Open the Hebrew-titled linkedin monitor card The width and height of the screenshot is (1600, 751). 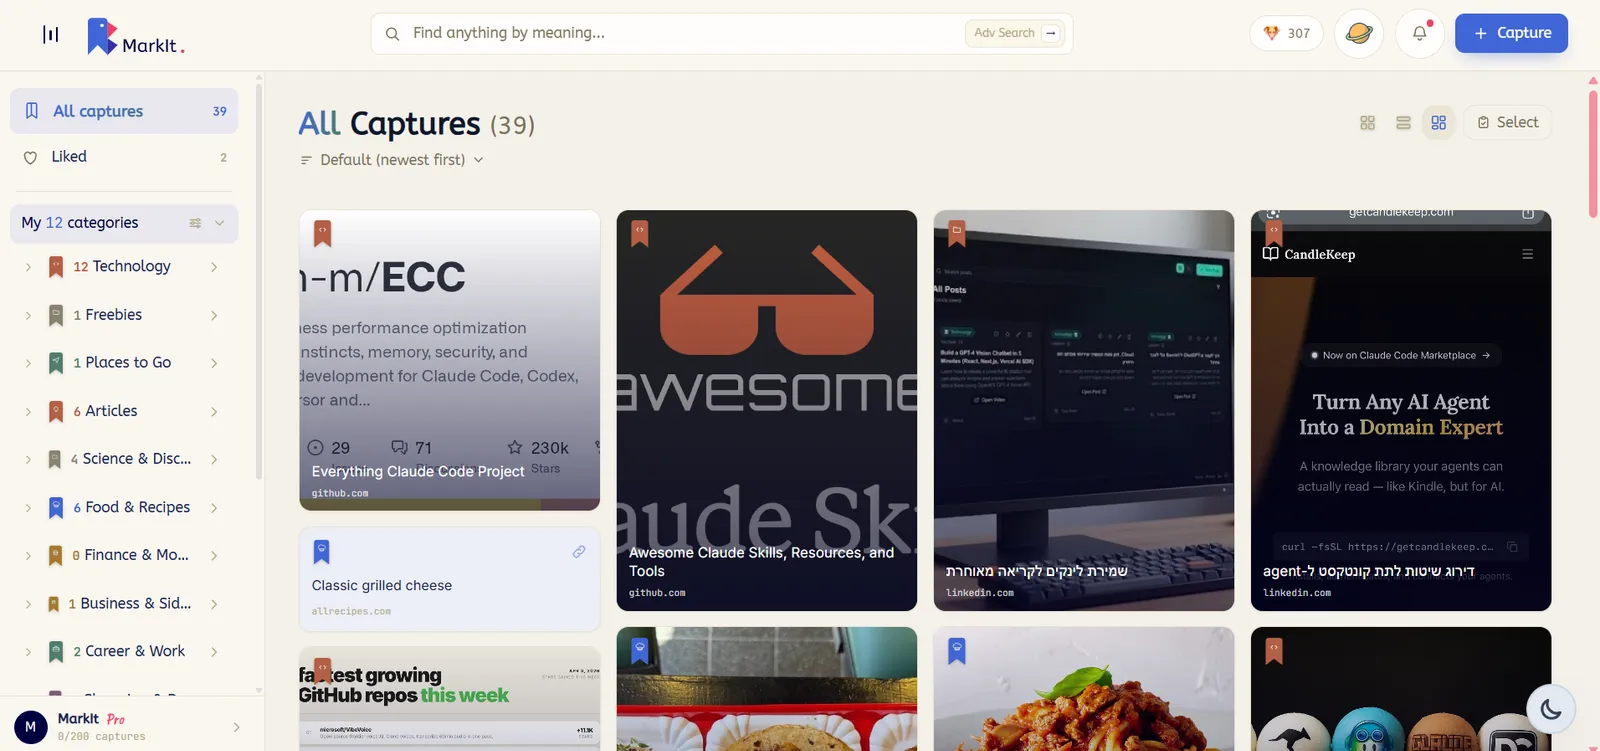(x=1084, y=410)
